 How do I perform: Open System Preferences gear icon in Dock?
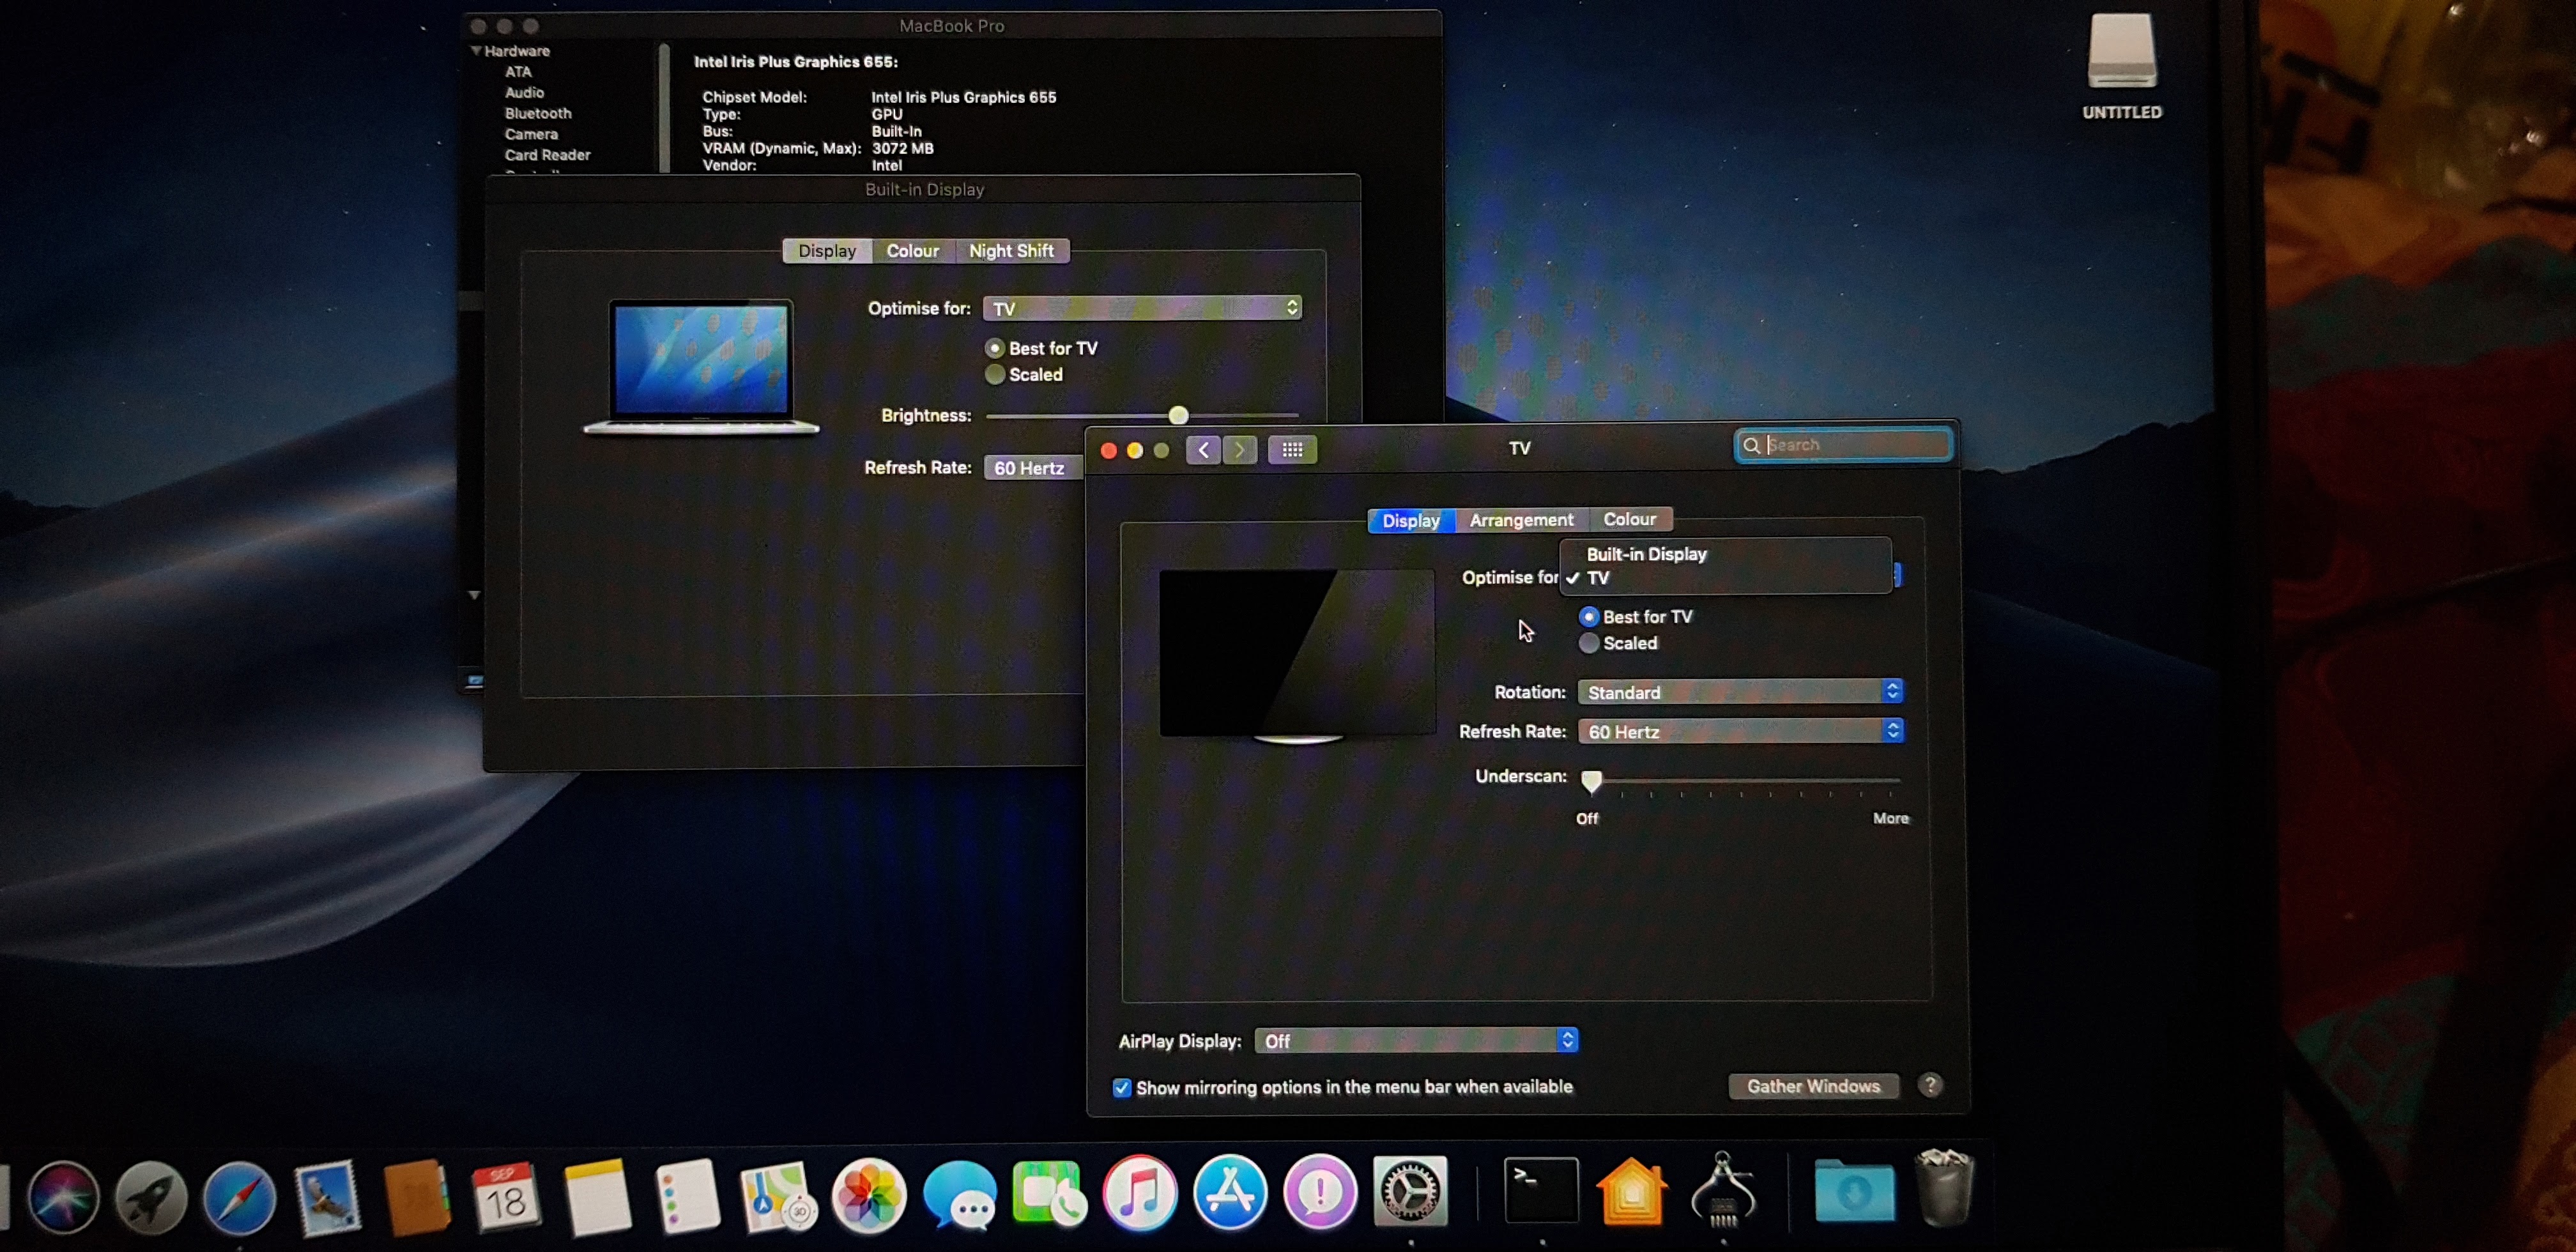point(1411,1192)
